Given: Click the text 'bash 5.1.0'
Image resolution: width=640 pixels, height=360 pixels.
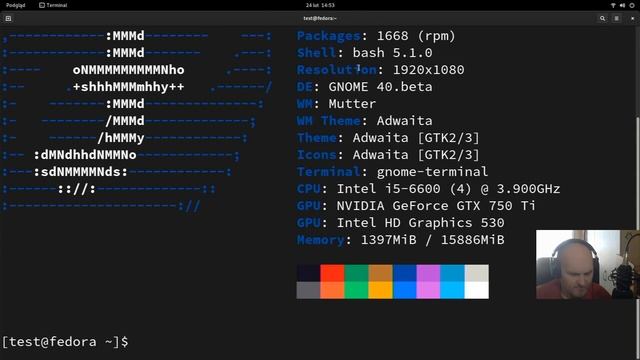Looking at the screenshot, I should point(392,53).
